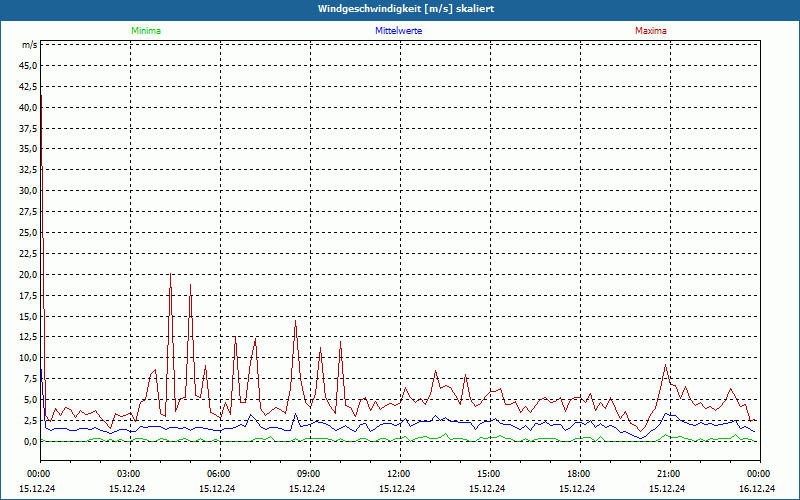This screenshot has height=500, width=800.
Task: Click the '12:00' time axis label
Action: tap(400, 474)
